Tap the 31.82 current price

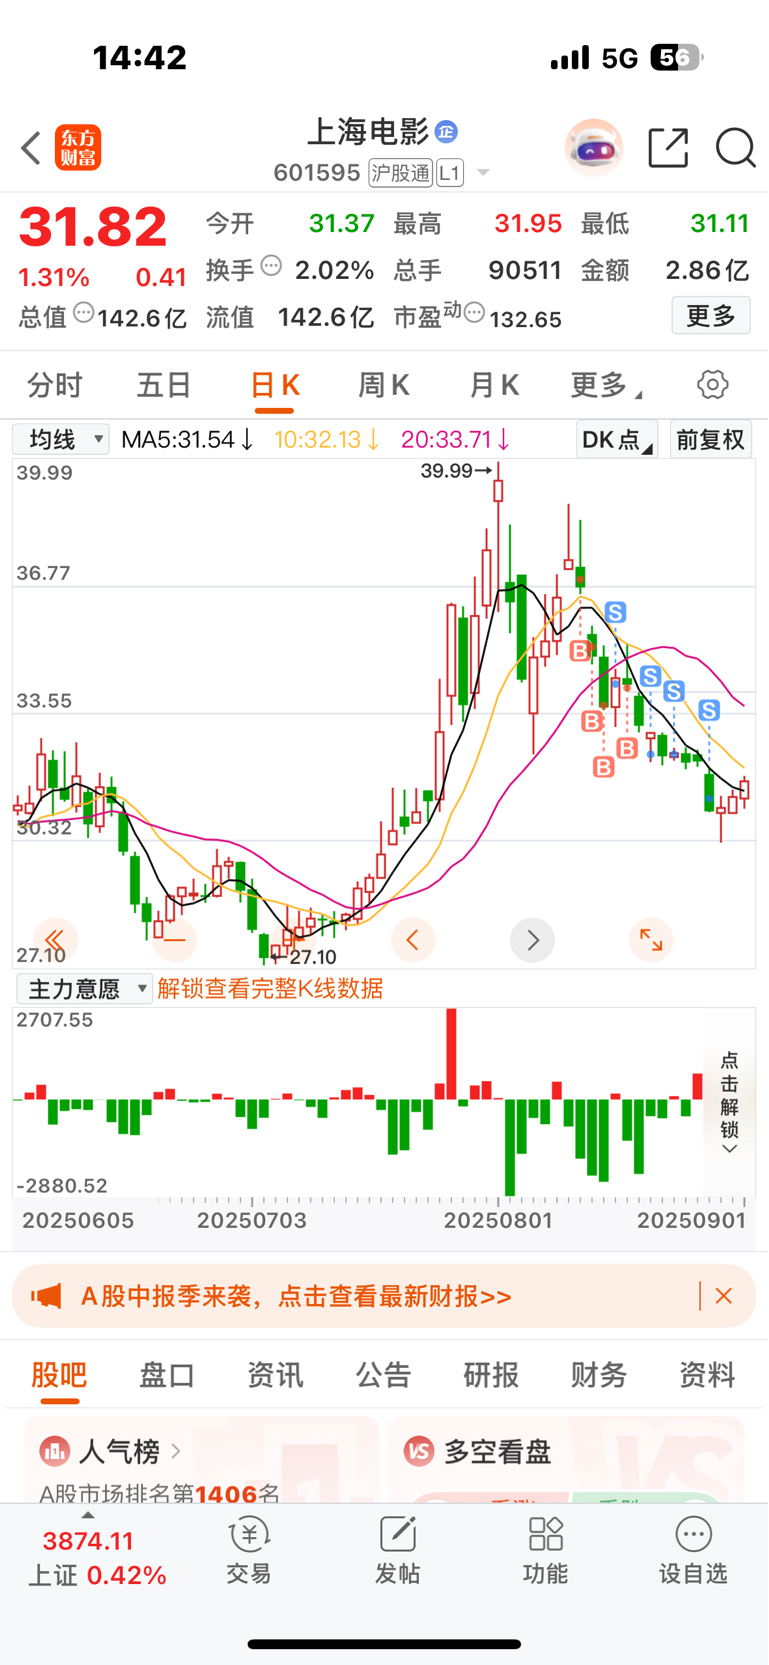coord(93,227)
